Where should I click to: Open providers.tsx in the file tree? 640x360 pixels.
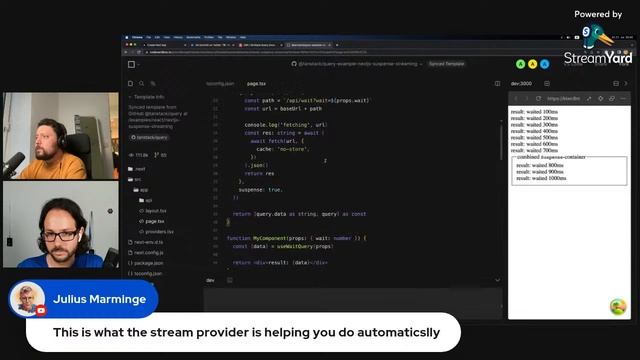(x=157, y=232)
